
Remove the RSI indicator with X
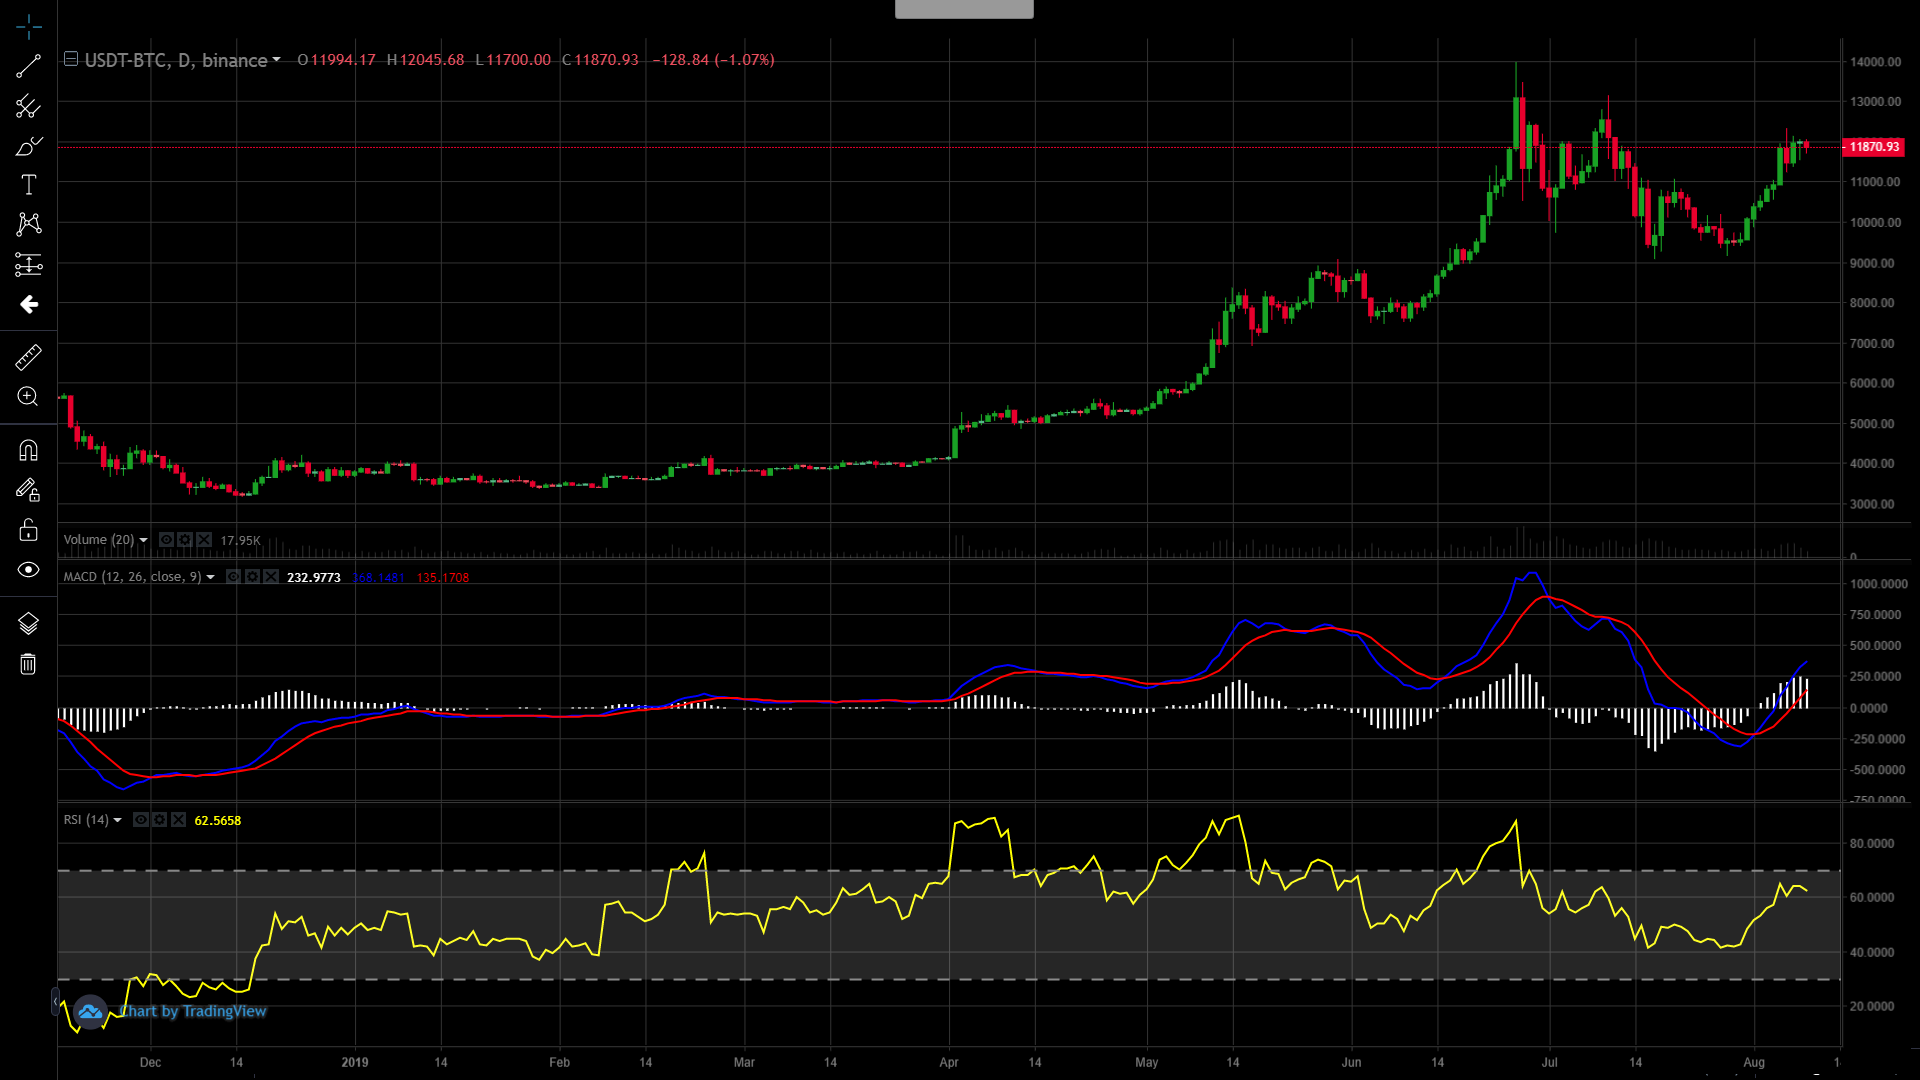tap(178, 820)
